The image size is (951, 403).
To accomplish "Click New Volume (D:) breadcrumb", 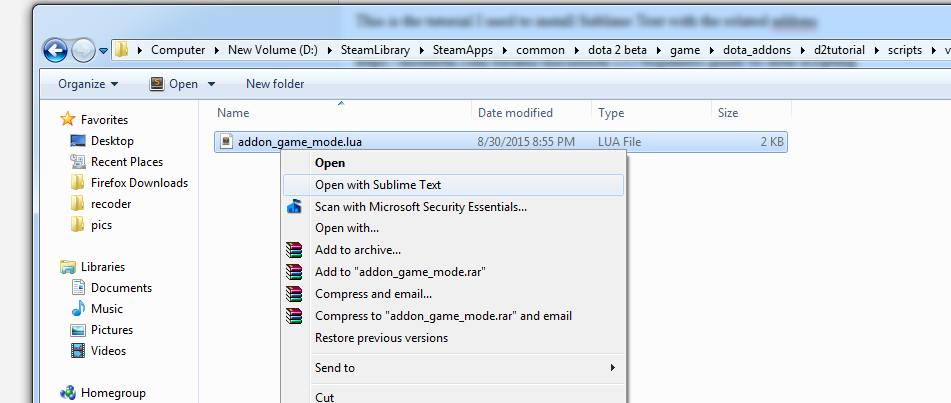I will pos(273,50).
